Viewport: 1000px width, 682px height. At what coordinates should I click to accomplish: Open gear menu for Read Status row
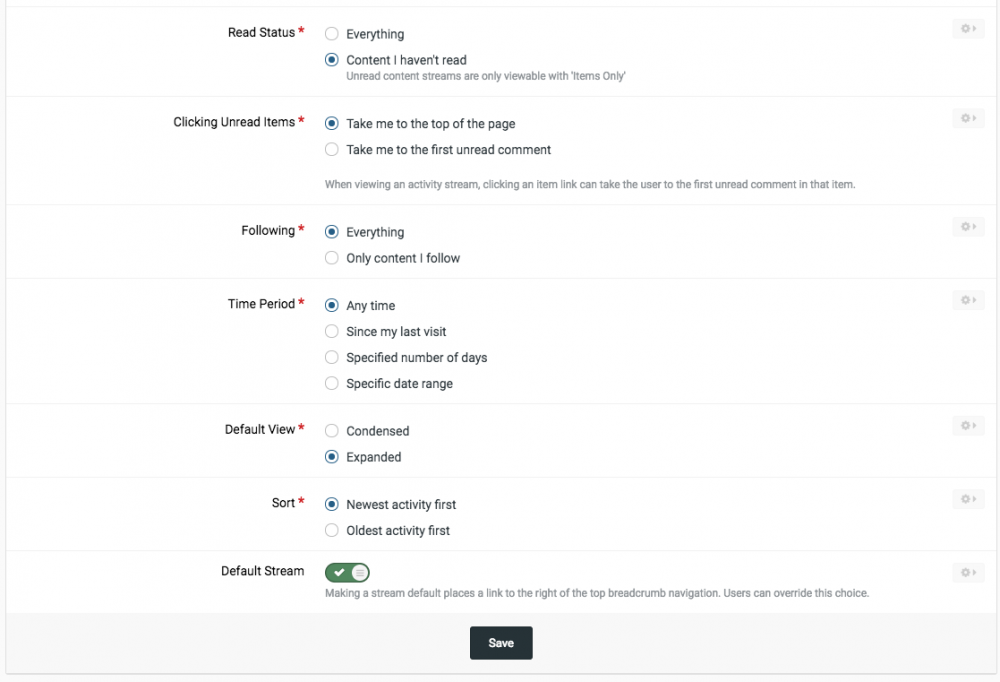(x=968, y=30)
